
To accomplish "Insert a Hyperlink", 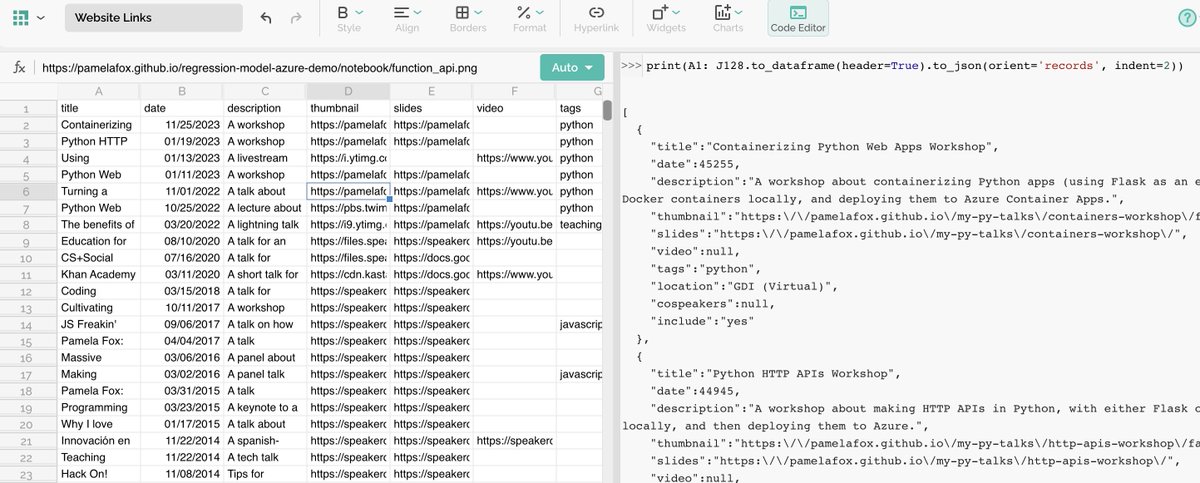I will click(x=596, y=19).
